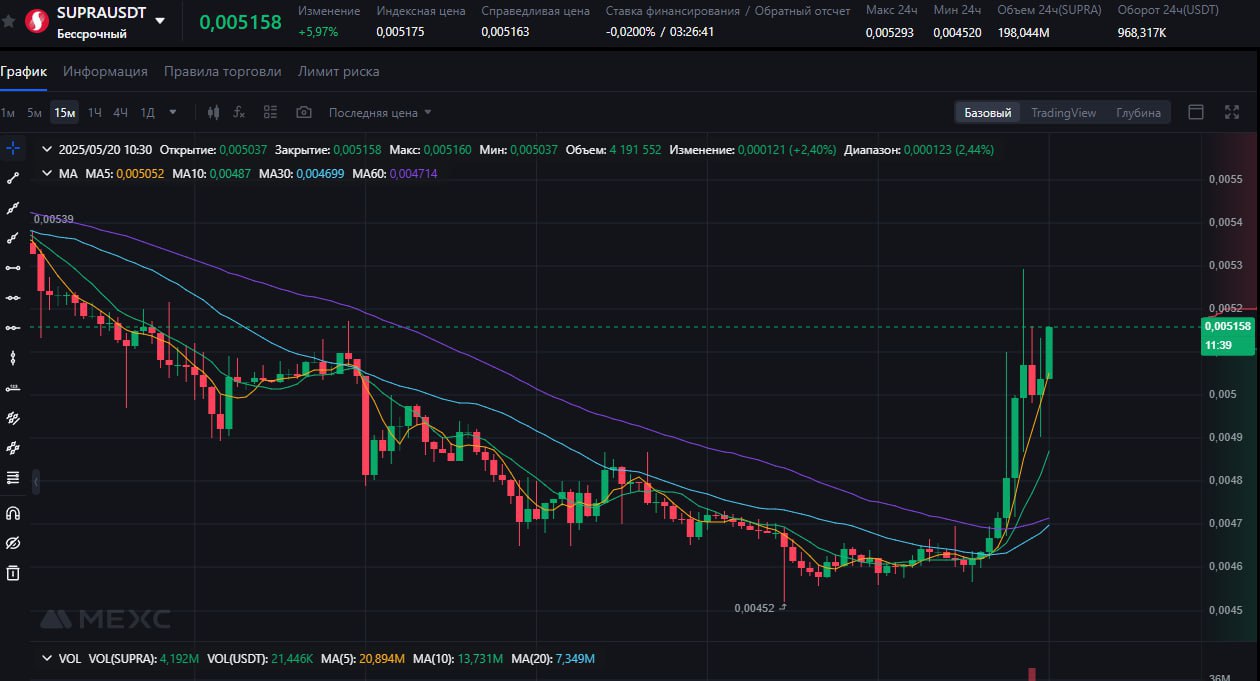Select the Fibonacci horizontal lines tool
The image size is (1260, 681).
(13, 477)
